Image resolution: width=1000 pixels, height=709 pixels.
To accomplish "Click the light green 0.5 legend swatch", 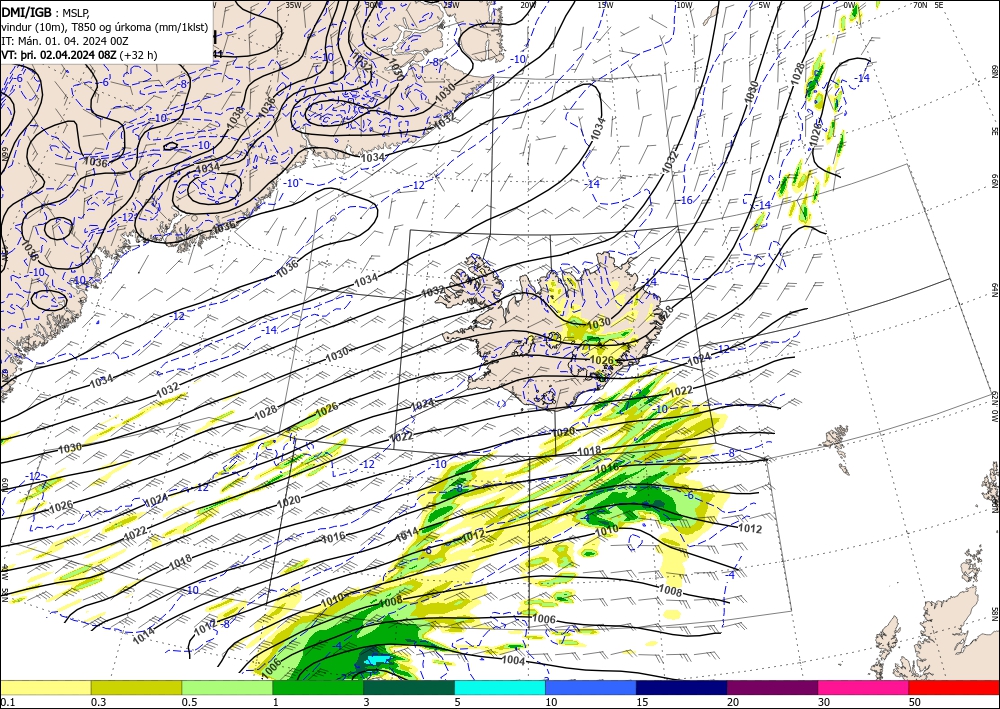I will pos(227,687).
